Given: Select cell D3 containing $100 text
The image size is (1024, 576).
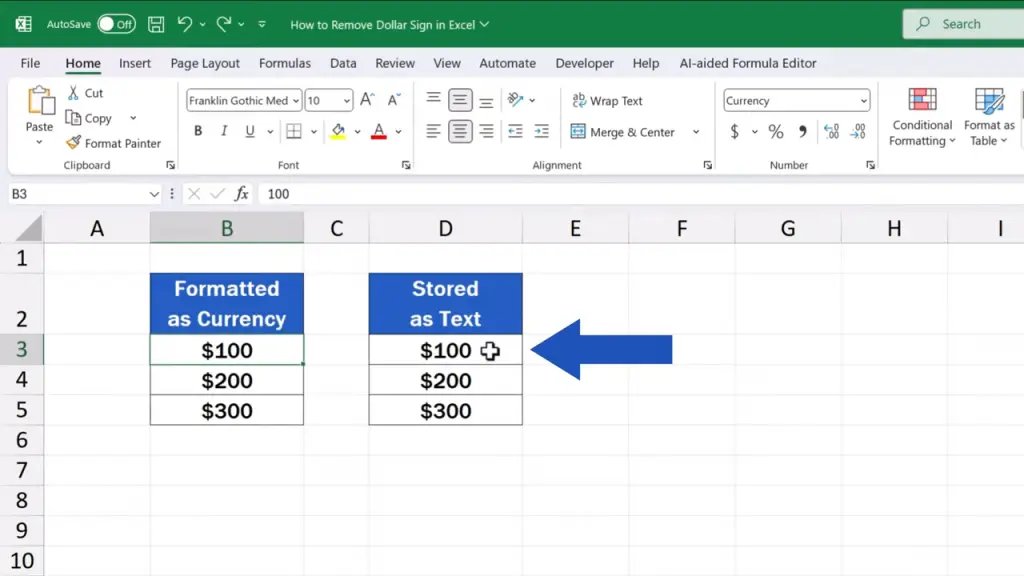Looking at the screenshot, I should (x=445, y=350).
